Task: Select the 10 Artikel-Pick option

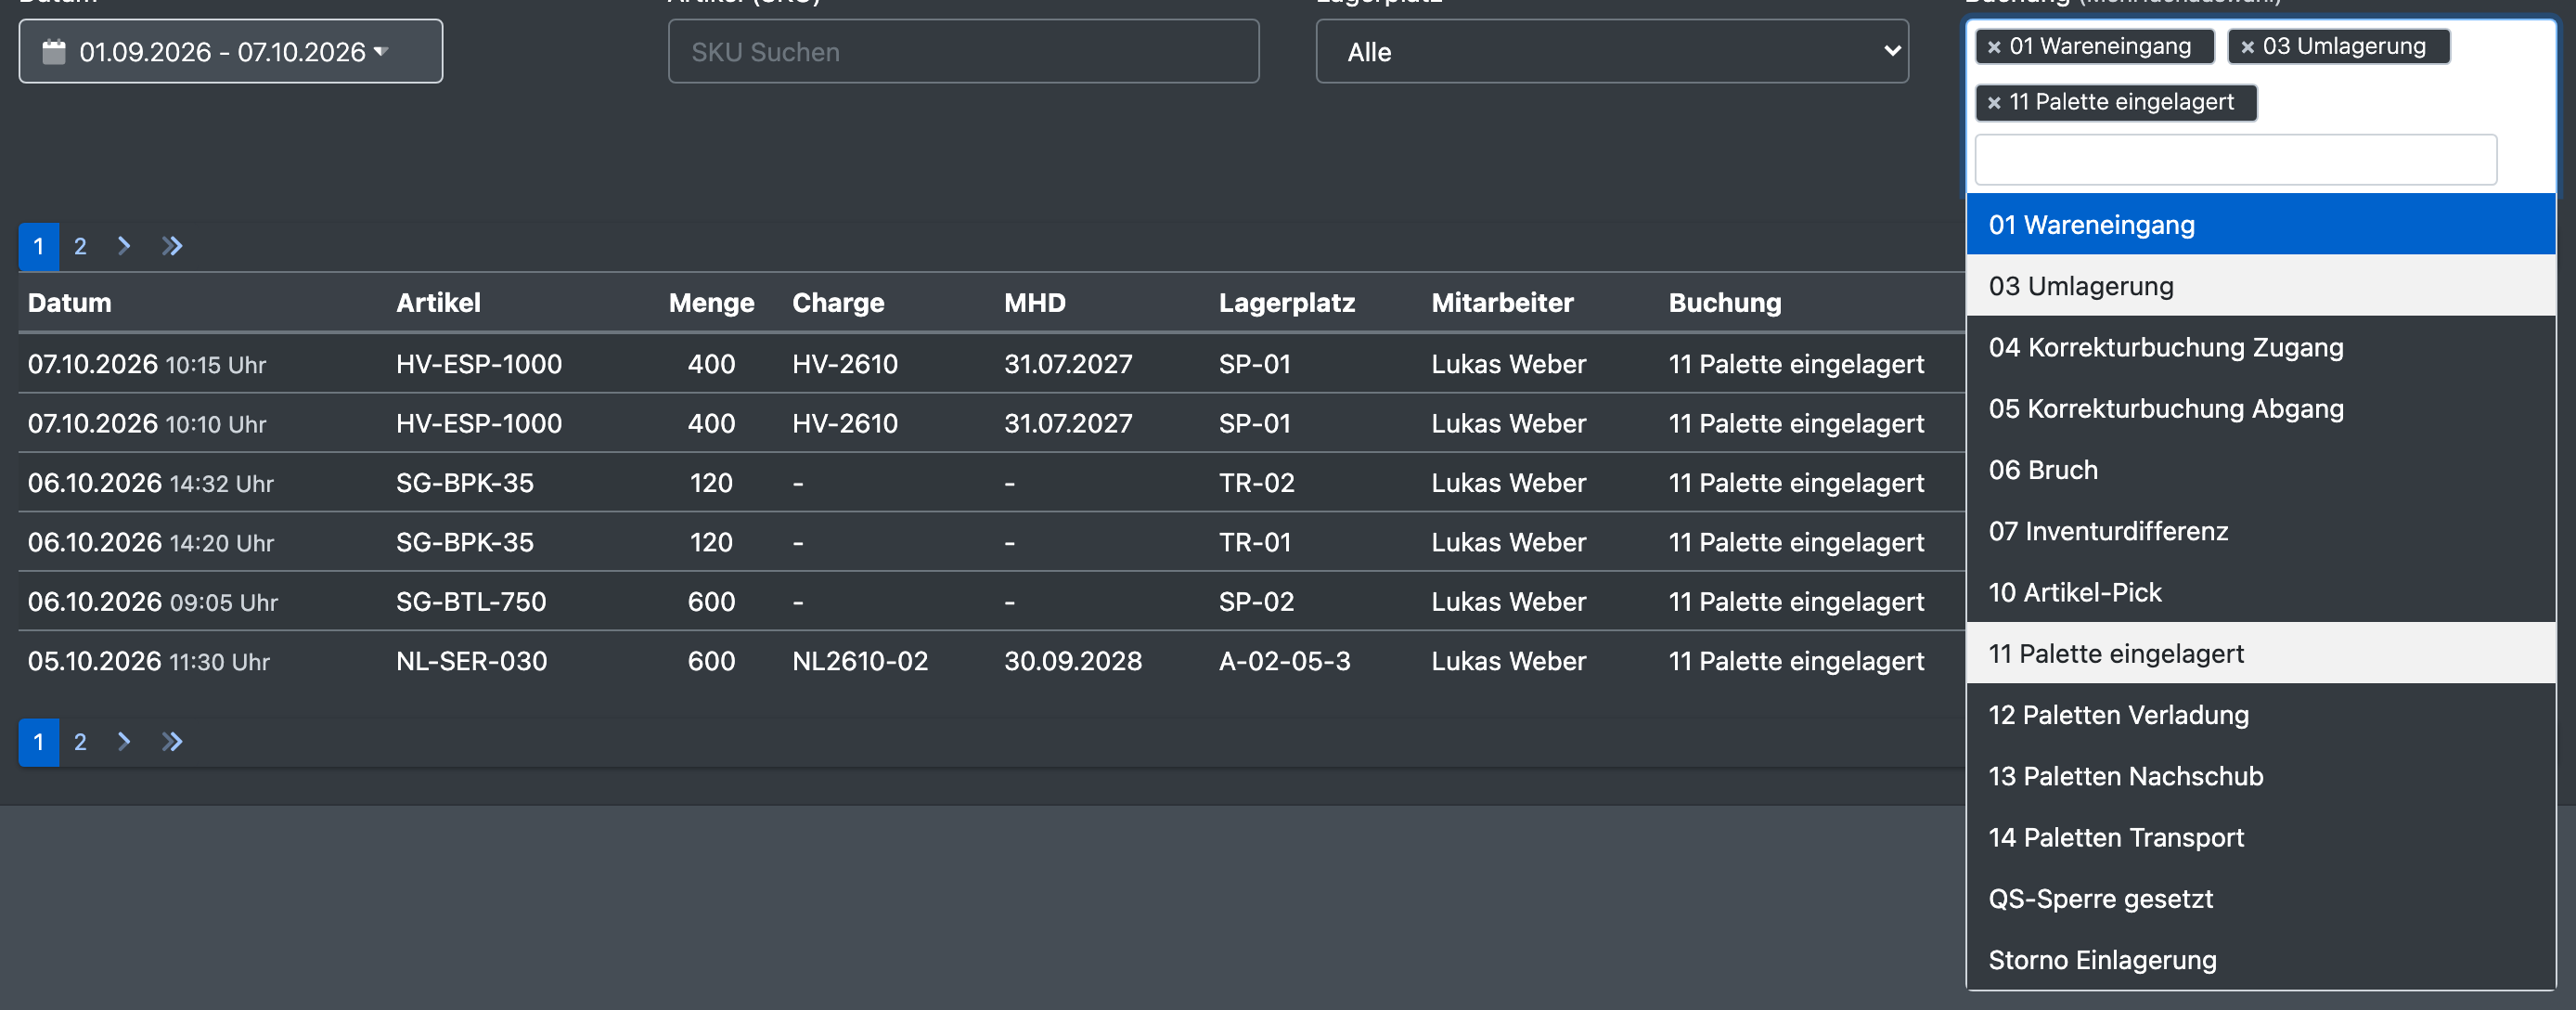Action: 2260,592
